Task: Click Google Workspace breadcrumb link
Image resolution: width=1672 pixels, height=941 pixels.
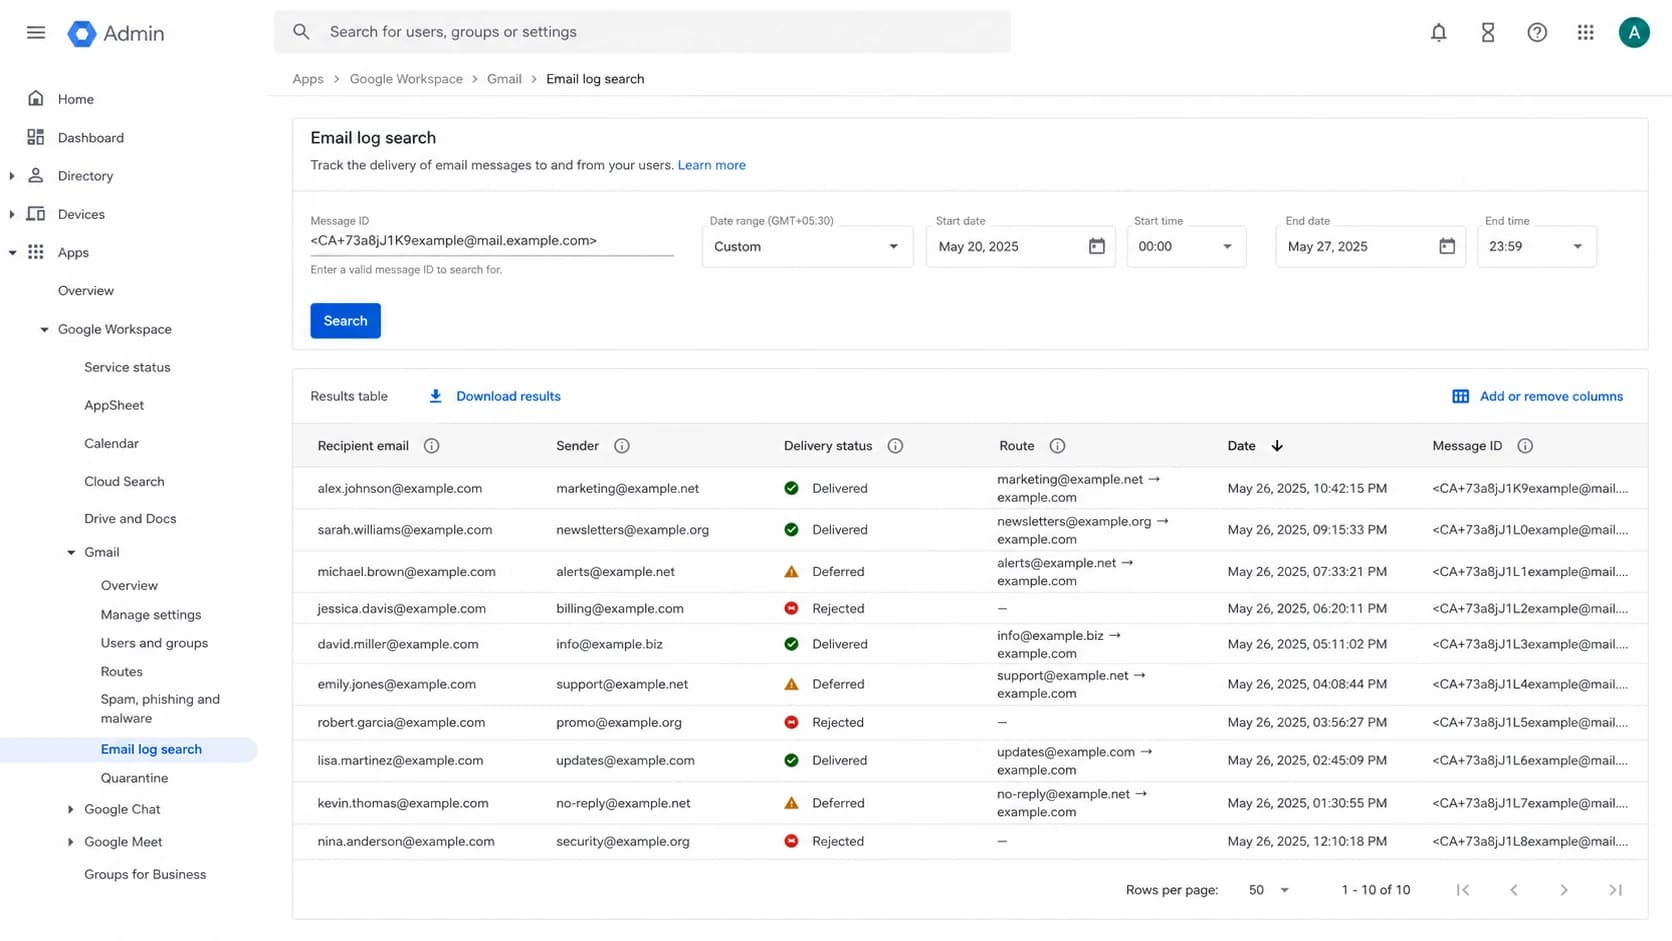Action: tap(406, 79)
